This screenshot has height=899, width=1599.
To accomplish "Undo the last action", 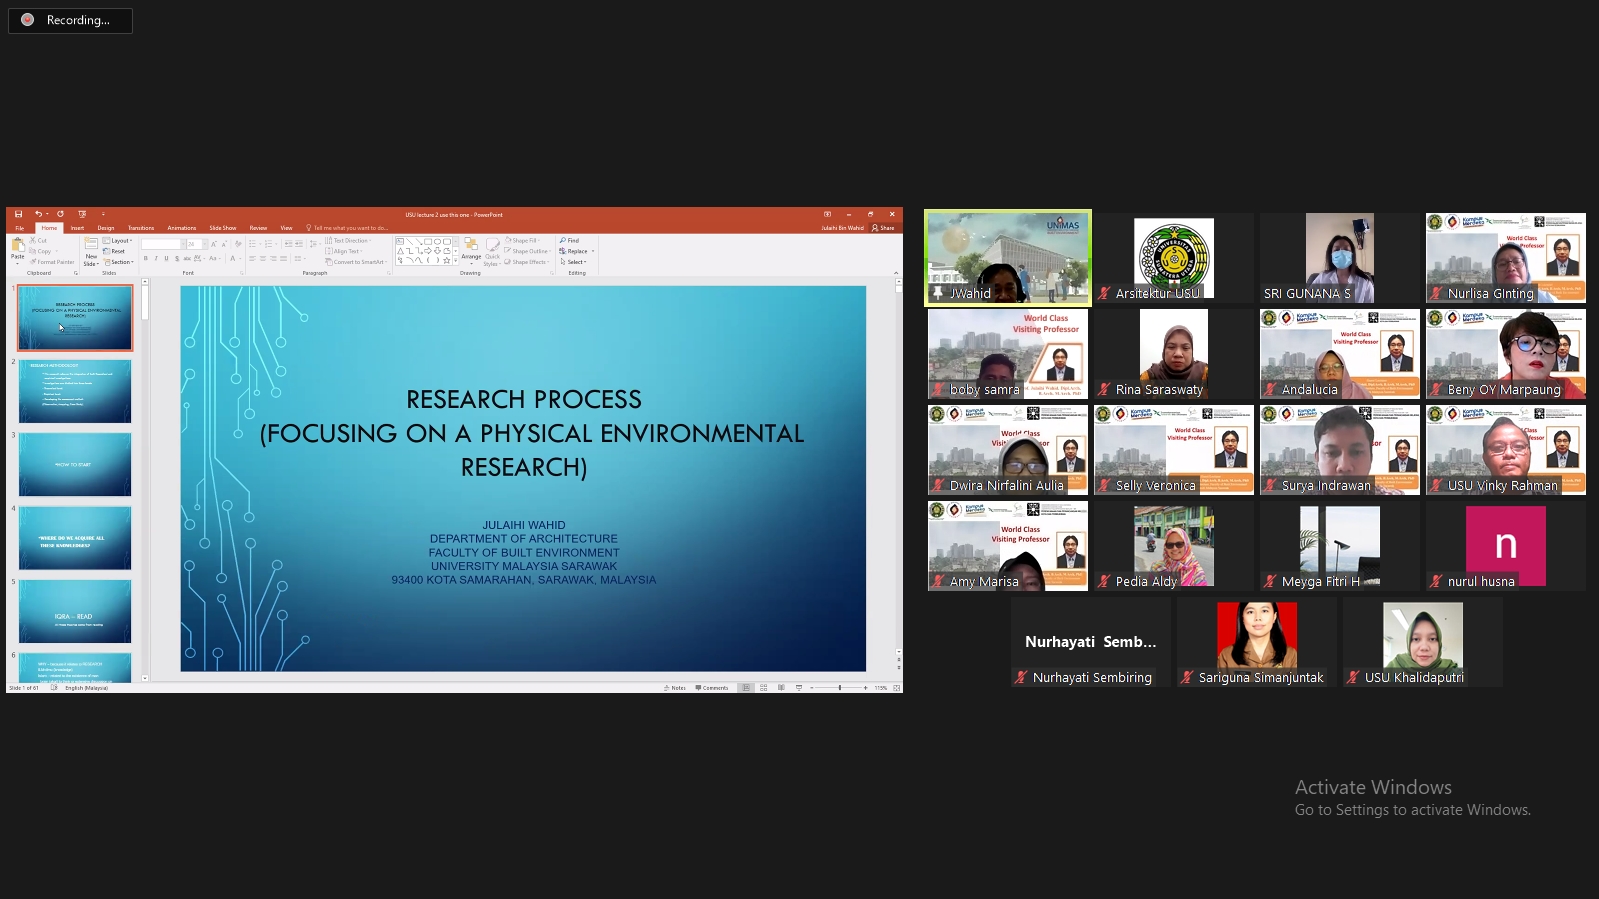I will click(38, 214).
